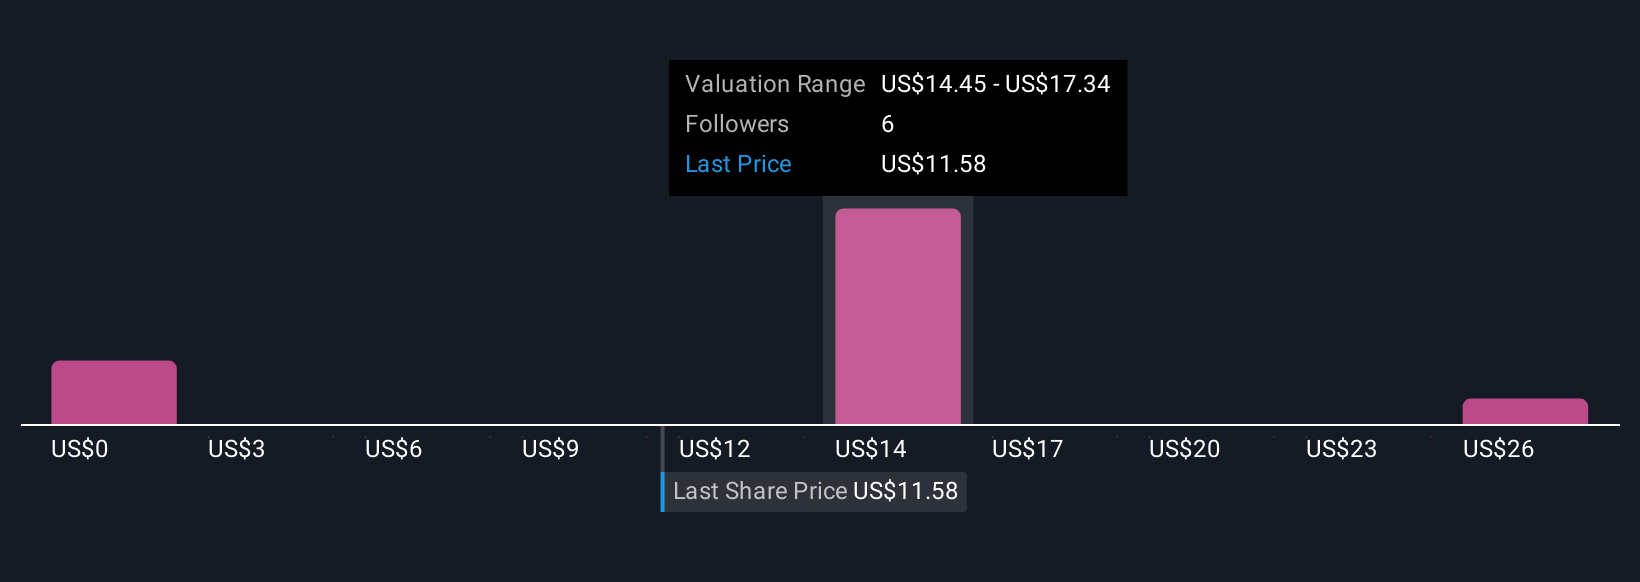
Task: Click the US$3 axis label
Action: (236, 449)
